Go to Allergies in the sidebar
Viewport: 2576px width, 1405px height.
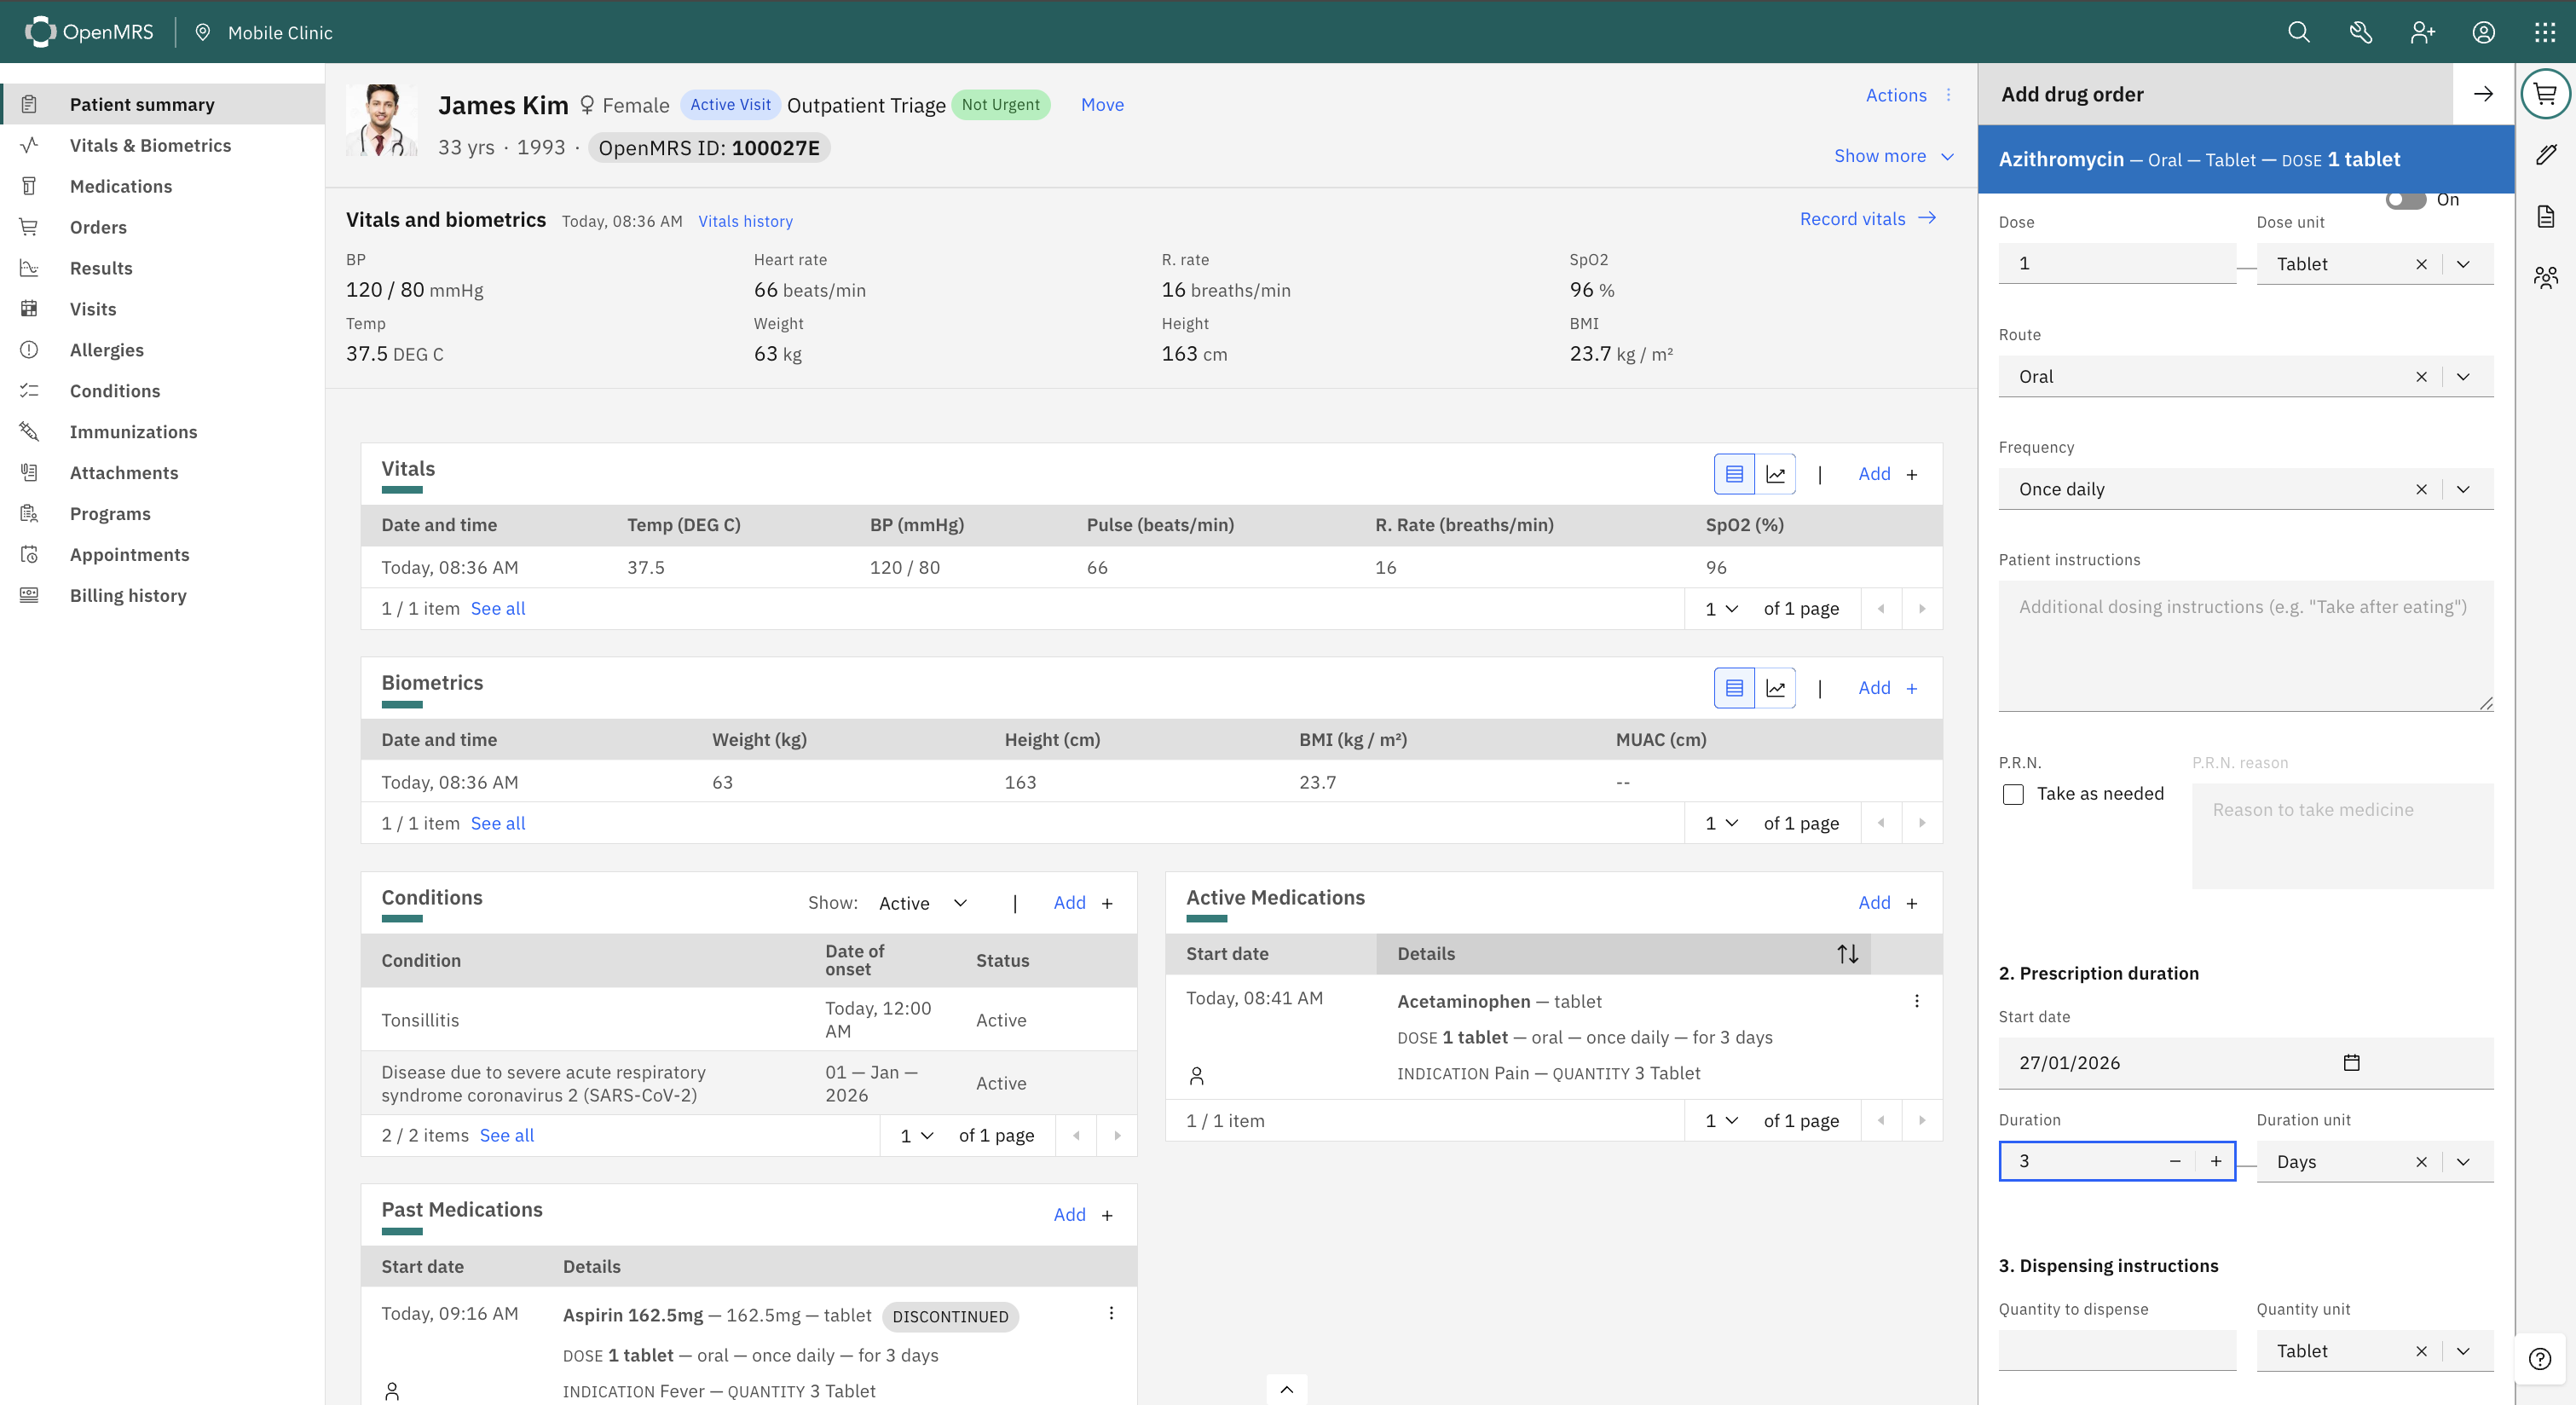coord(106,350)
